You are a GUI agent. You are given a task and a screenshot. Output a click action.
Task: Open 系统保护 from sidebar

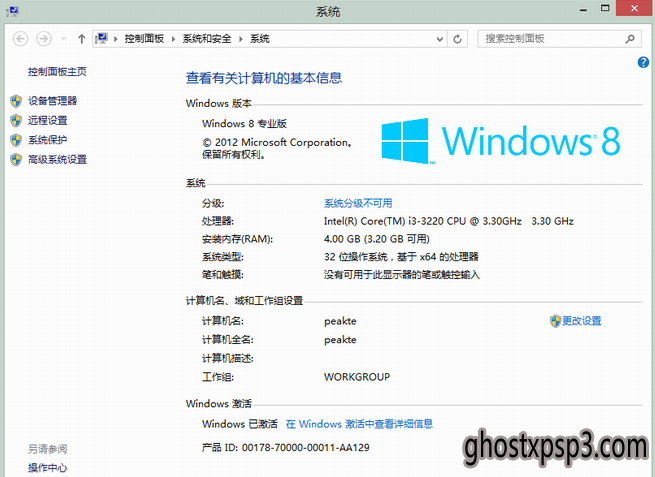pos(48,140)
